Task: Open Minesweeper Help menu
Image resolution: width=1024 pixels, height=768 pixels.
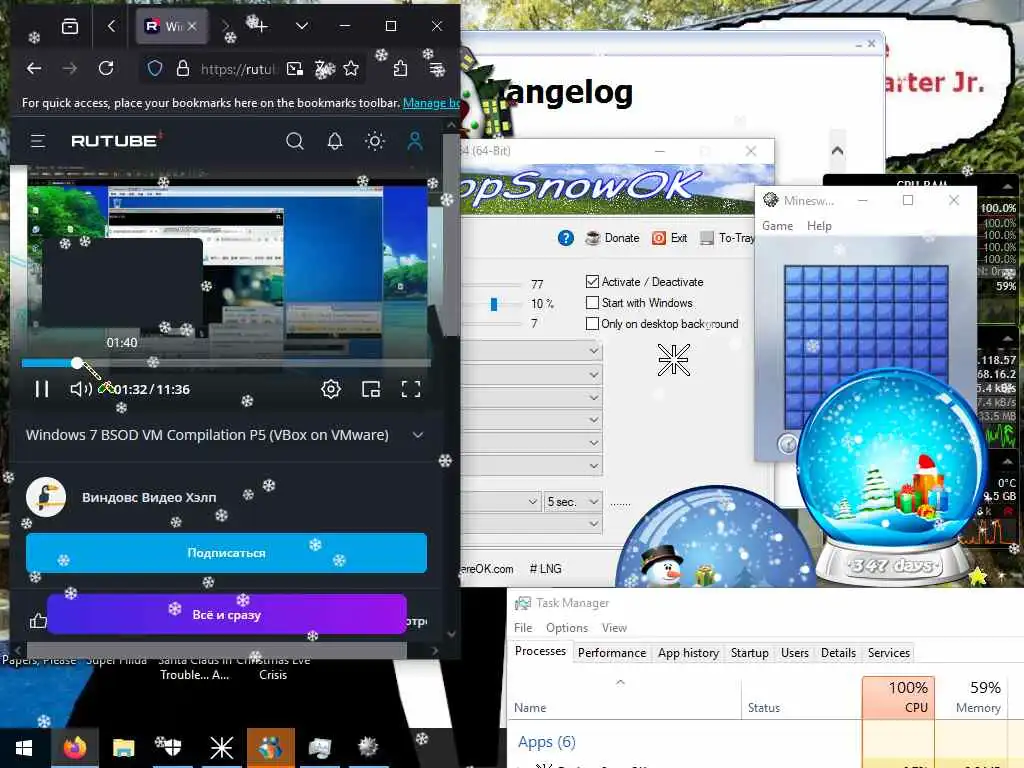Action: (819, 225)
